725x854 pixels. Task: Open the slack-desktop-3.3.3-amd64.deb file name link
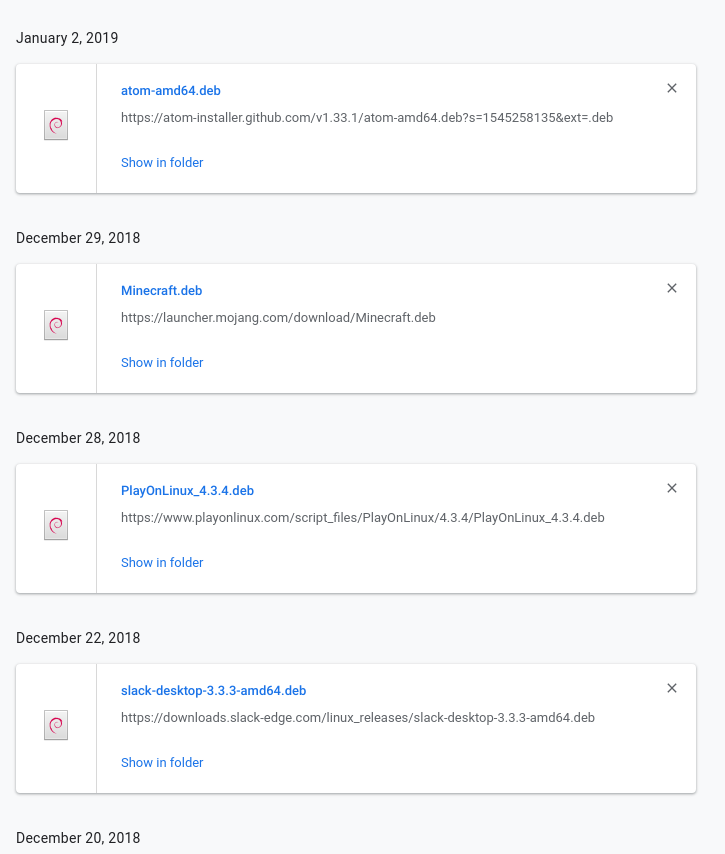(x=213, y=691)
